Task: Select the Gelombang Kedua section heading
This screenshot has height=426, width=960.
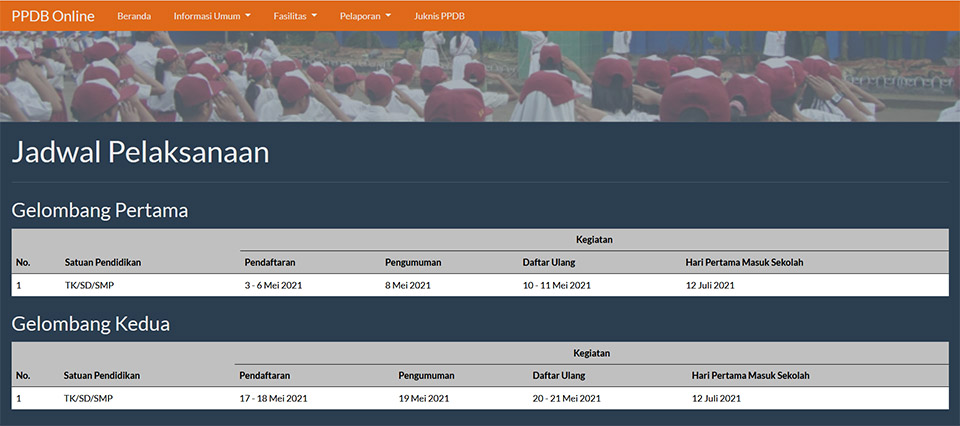Action: click(x=90, y=324)
